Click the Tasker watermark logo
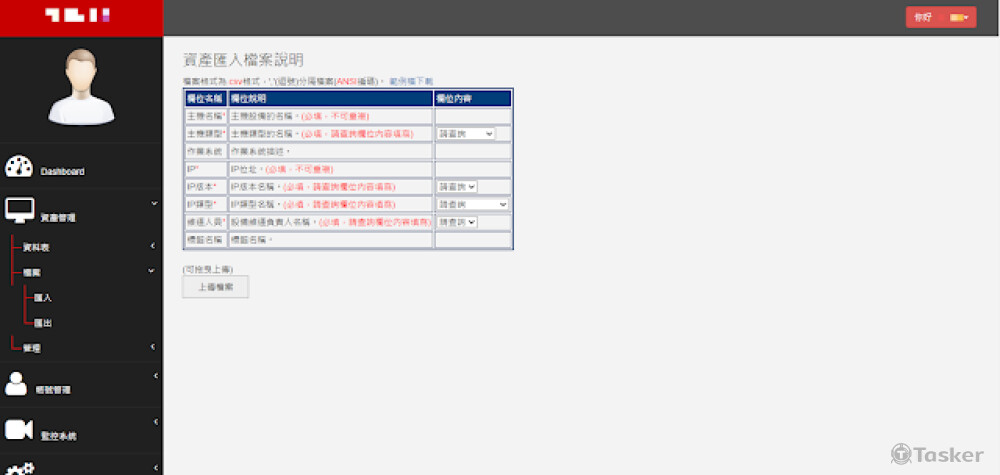The width and height of the screenshot is (1000, 475). pyautogui.click(x=937, y=454)
